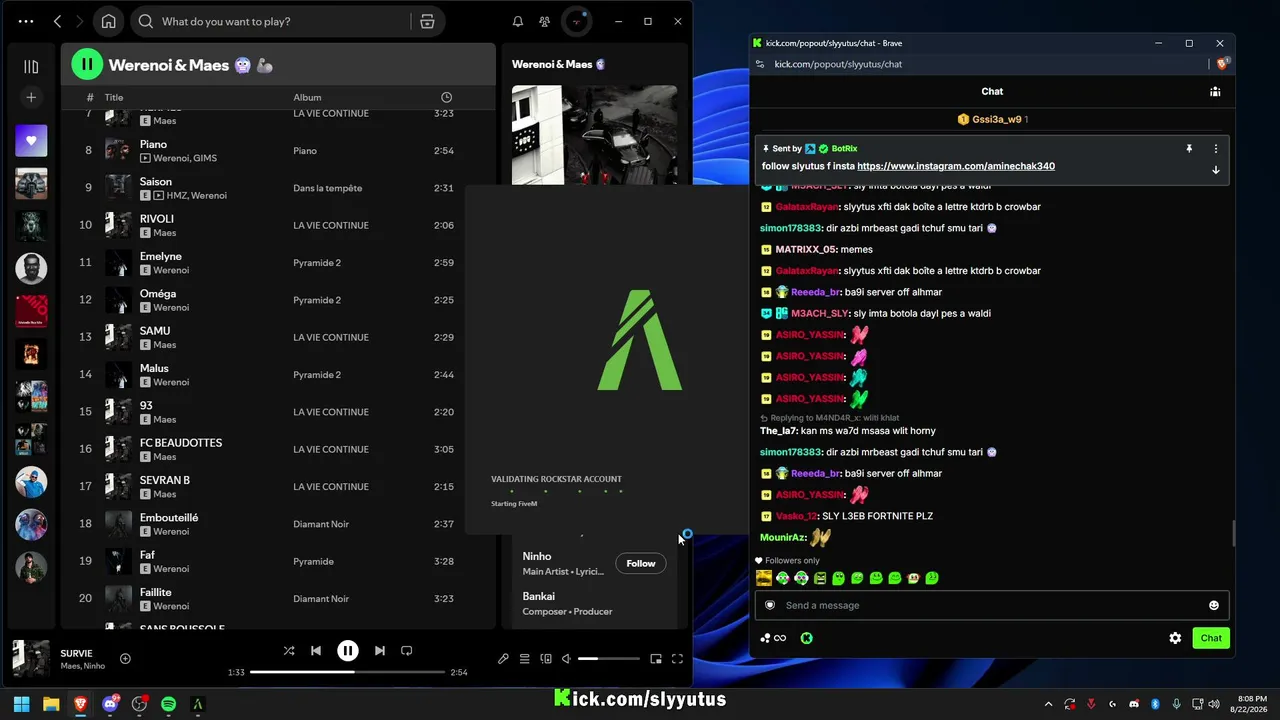Open Kick chat emoji picker

point(1214,605)
